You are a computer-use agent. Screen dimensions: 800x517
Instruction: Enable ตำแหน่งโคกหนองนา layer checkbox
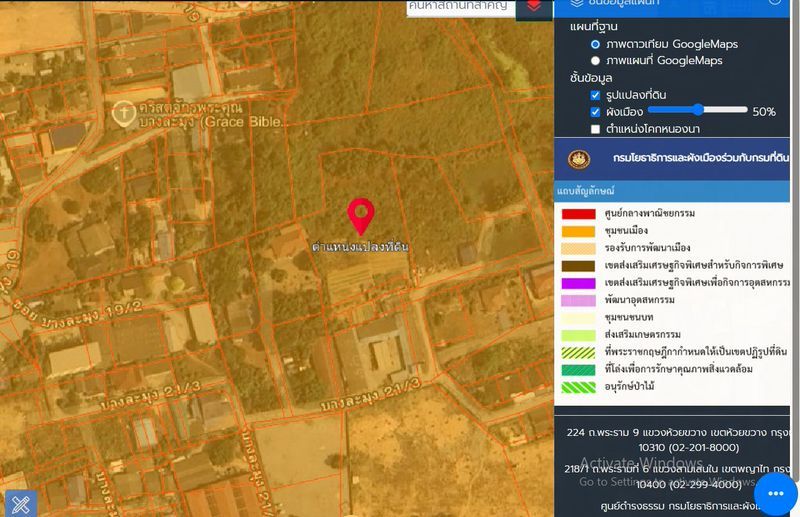tap(596, 129)
